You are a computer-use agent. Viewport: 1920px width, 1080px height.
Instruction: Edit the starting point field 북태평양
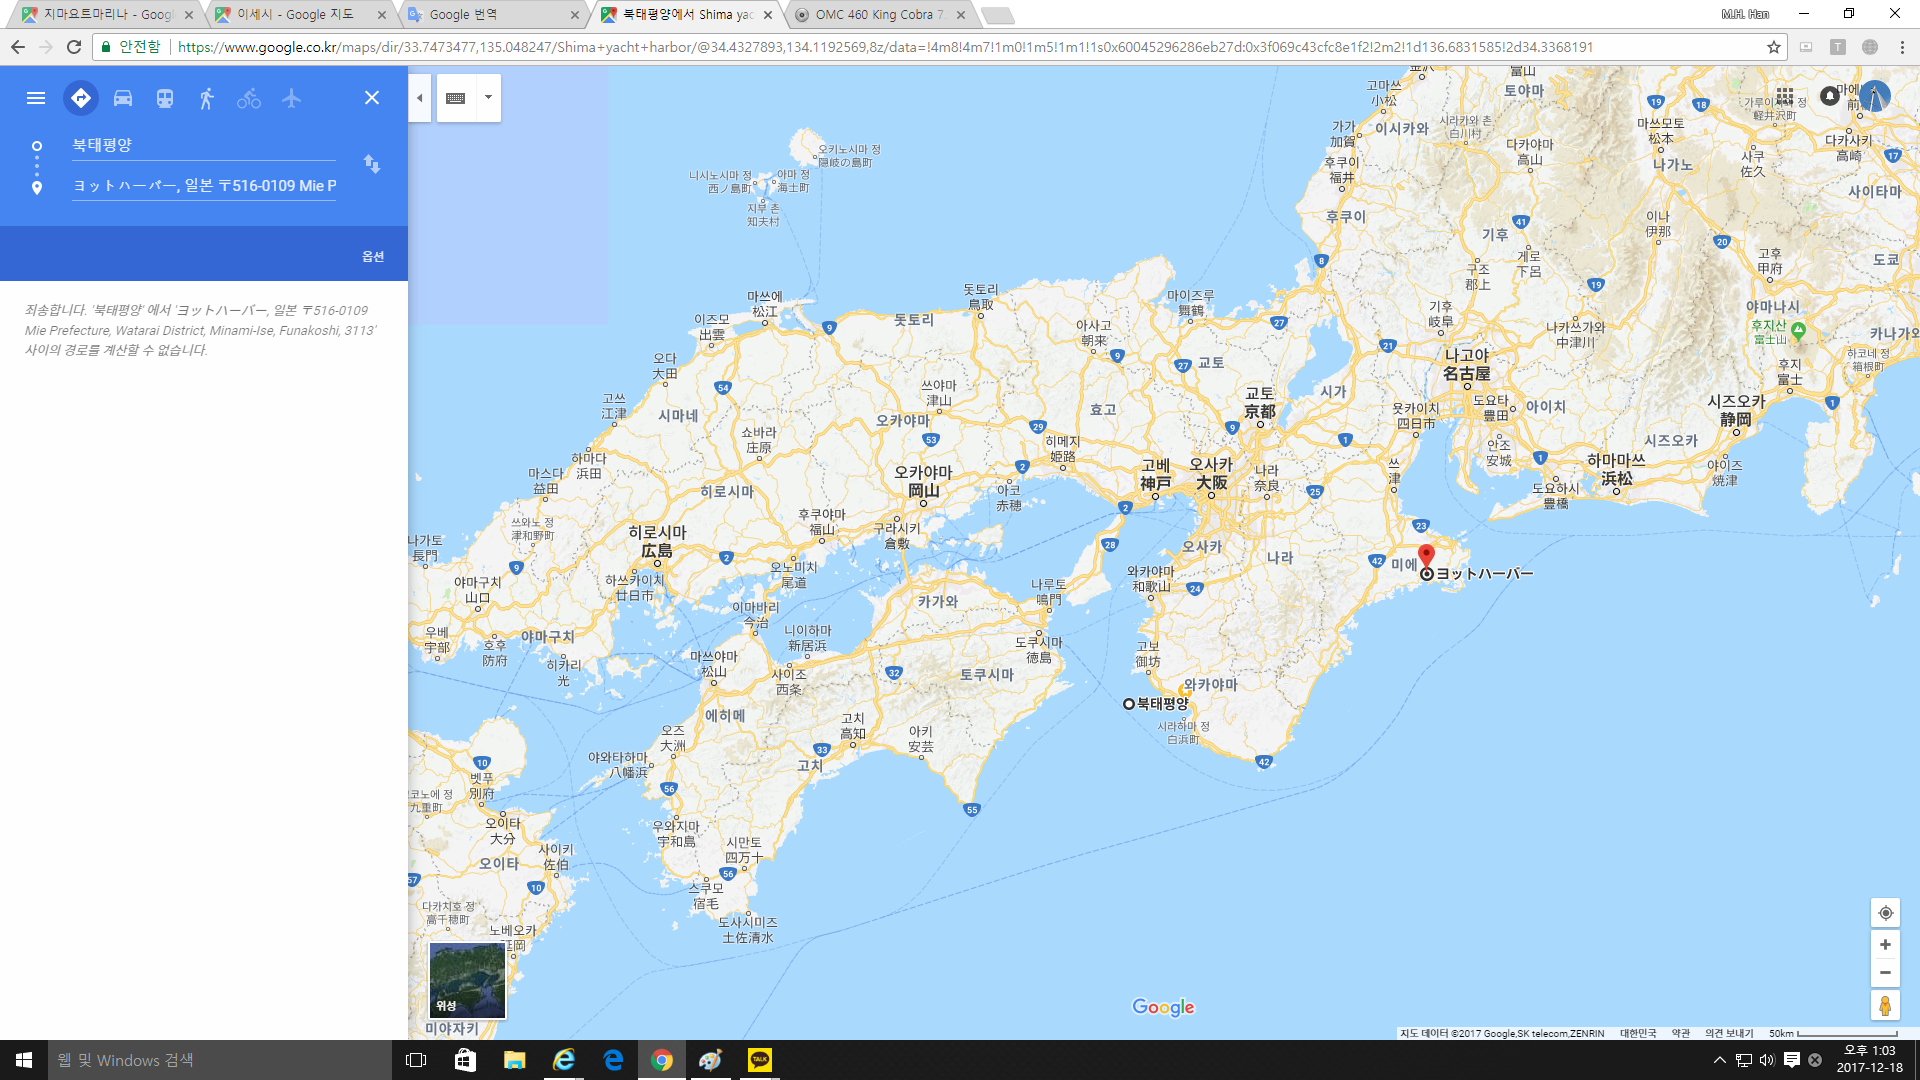tap(204, 145)
